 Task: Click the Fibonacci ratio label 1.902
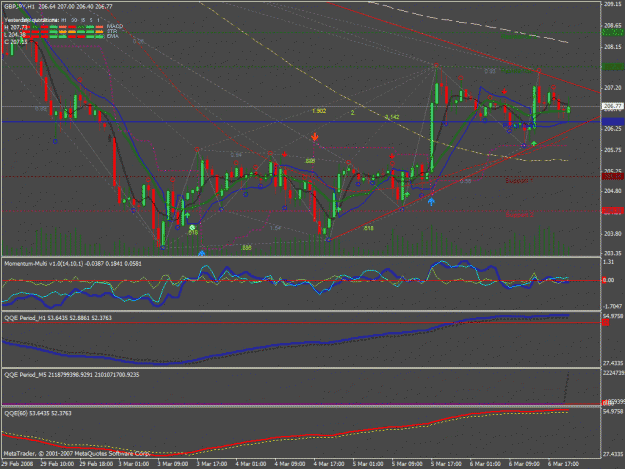click(319, 111)
